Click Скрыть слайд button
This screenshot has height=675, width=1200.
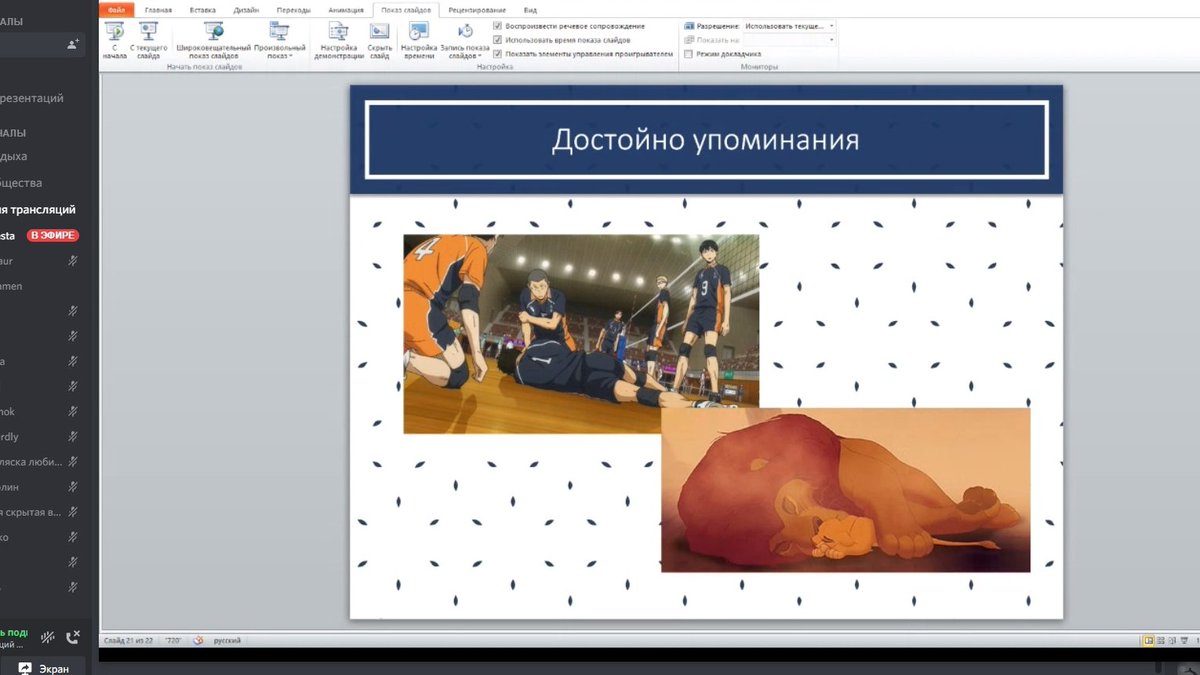click(x=379, y=40)
